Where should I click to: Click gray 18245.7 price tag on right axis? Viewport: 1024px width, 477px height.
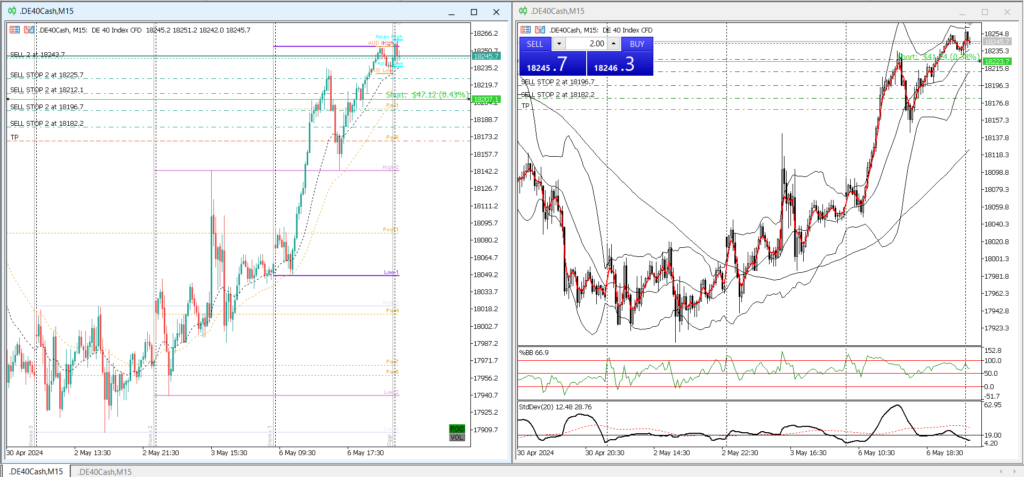tap(997, 42)
